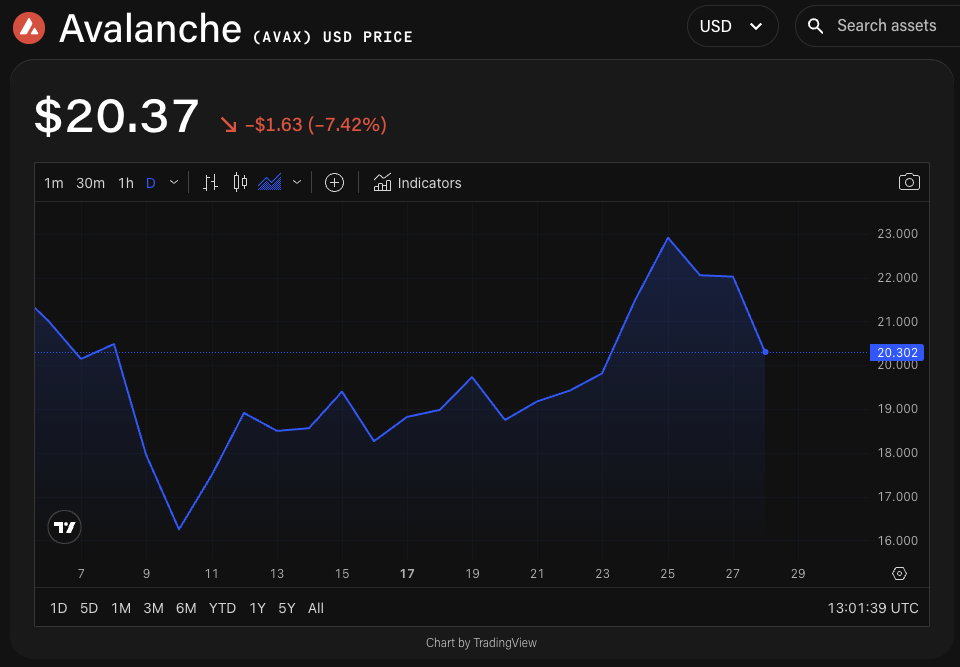Switch to the YTD range tab
The width and height of the screenshot is (960, 667).
222,607
